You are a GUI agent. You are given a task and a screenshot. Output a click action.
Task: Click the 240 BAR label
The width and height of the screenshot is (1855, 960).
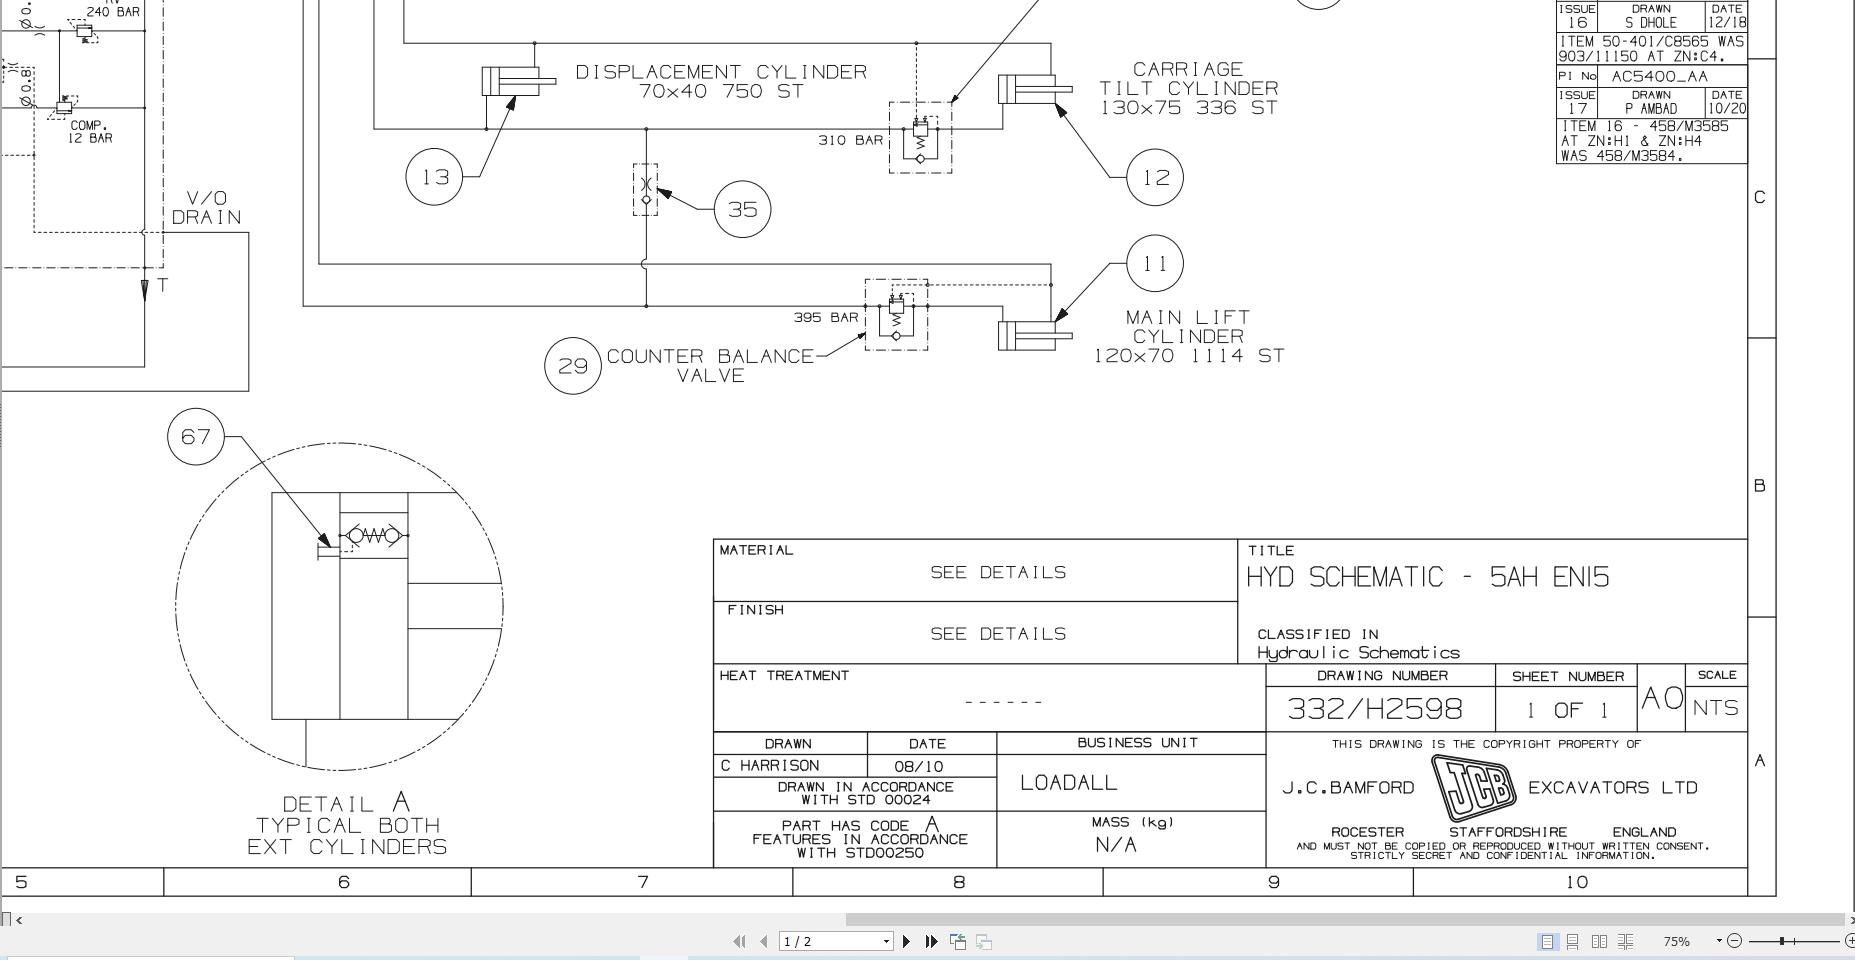click(x=113, y=12)
